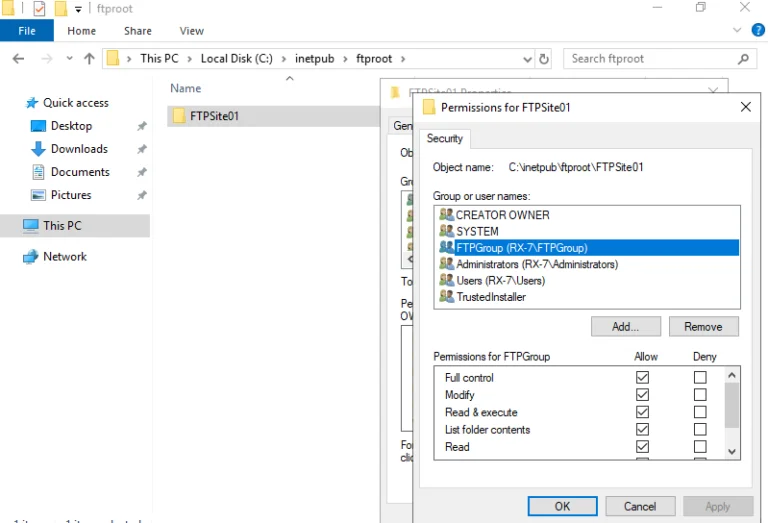Screen dimensions: 768x523
Task: Toggle Deny checkbox for Full control
Action: click(x=700, y=378)
